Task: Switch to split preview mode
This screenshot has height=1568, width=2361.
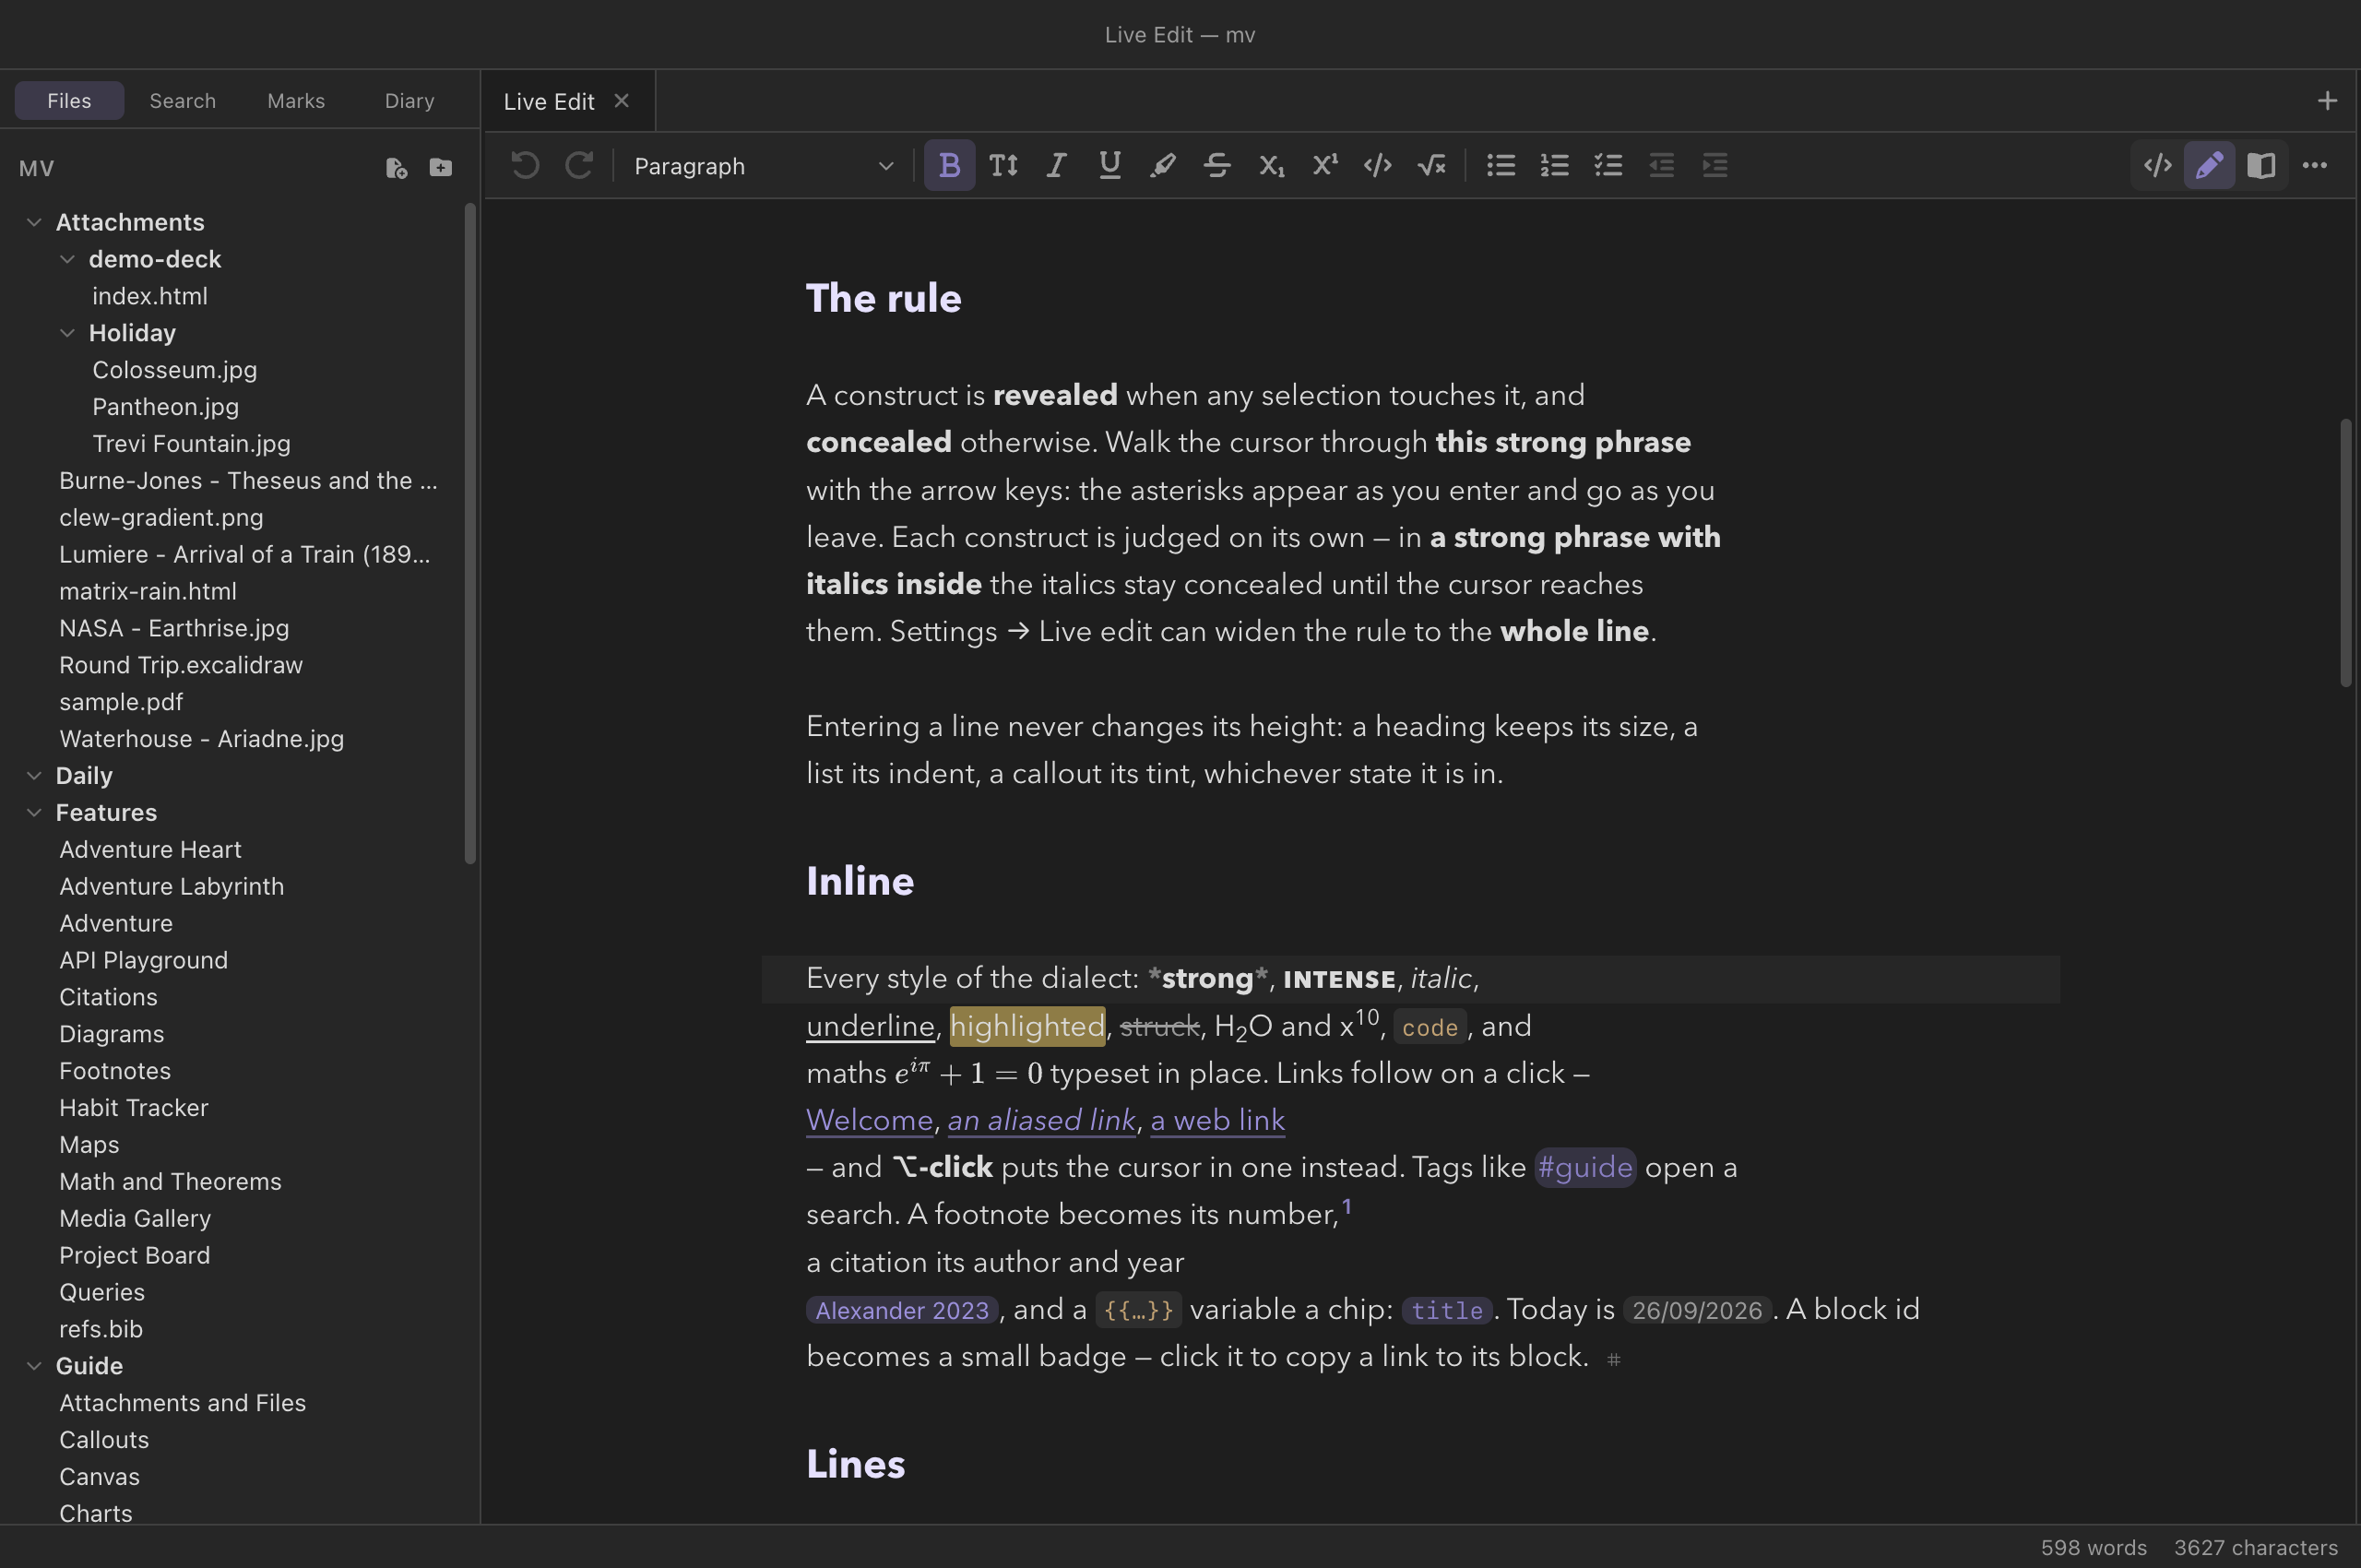Action: (x=2261, y=165)
